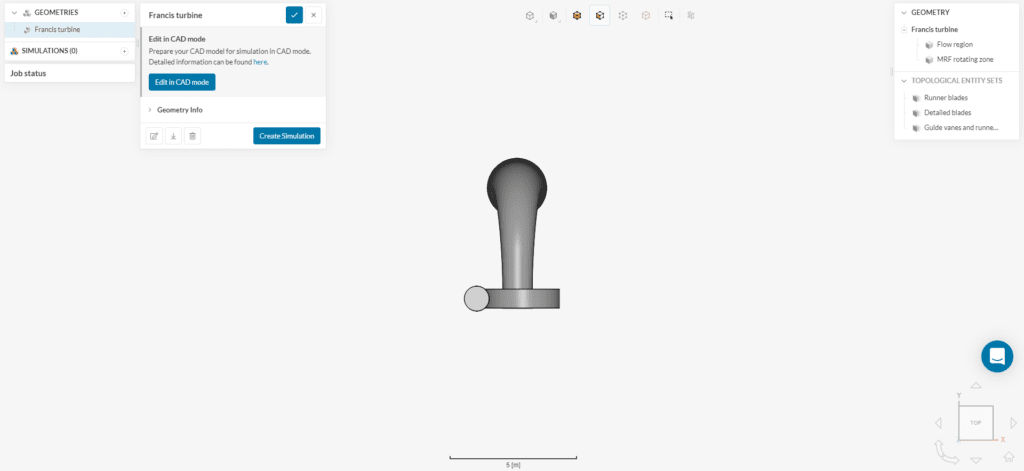Select MRF rotating zone in geometry tree
The height and width of the screenshot is (471, 1024).
[965, 59]
